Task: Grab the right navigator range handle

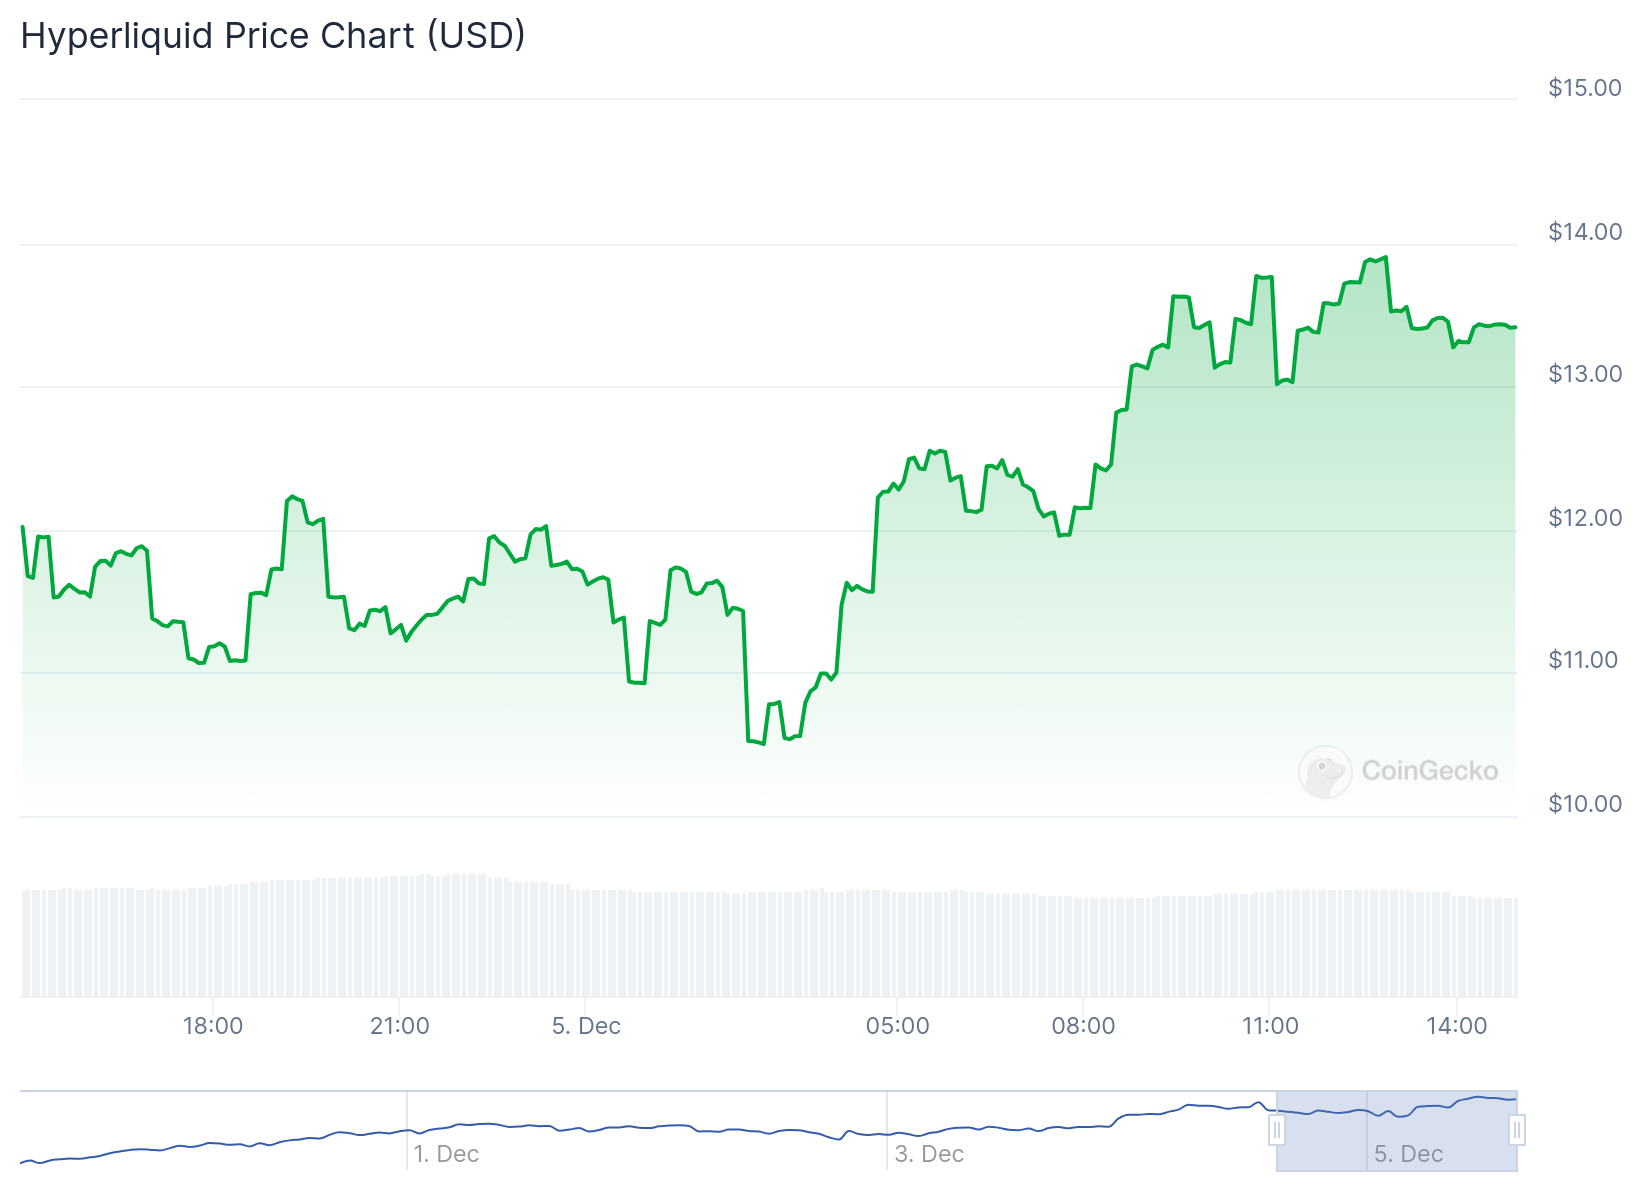Action: click(x=1517, y=1131)
